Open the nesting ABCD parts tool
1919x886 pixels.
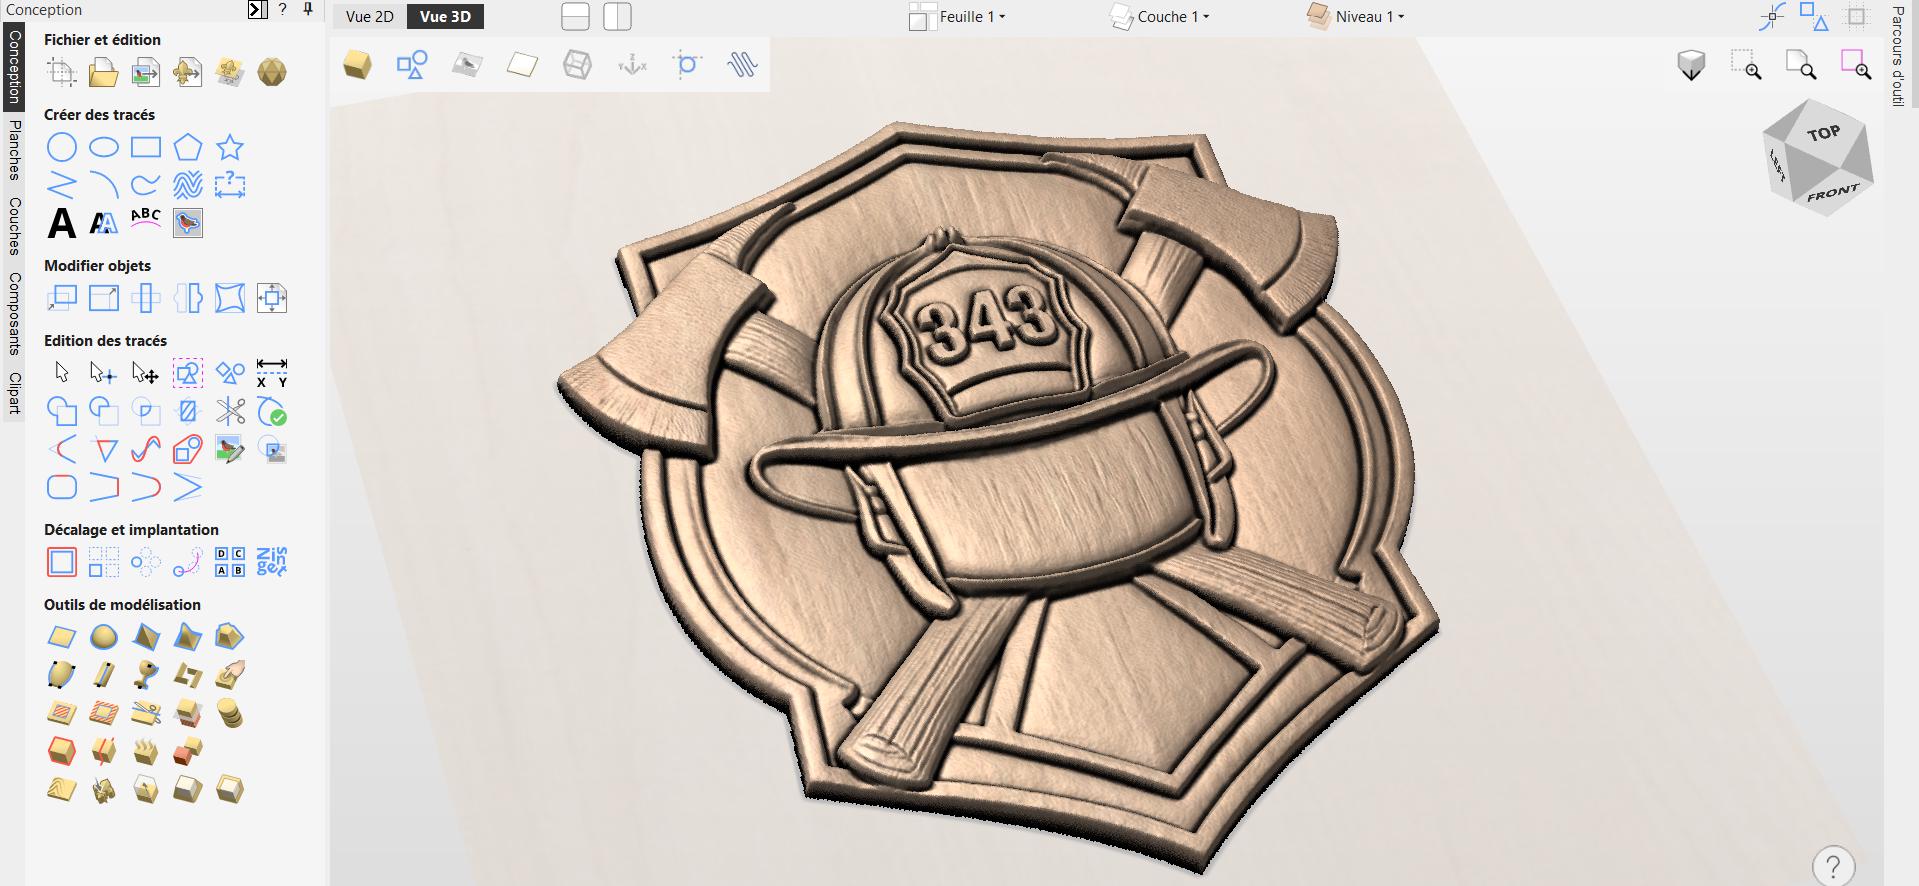(x=230, y=562)
